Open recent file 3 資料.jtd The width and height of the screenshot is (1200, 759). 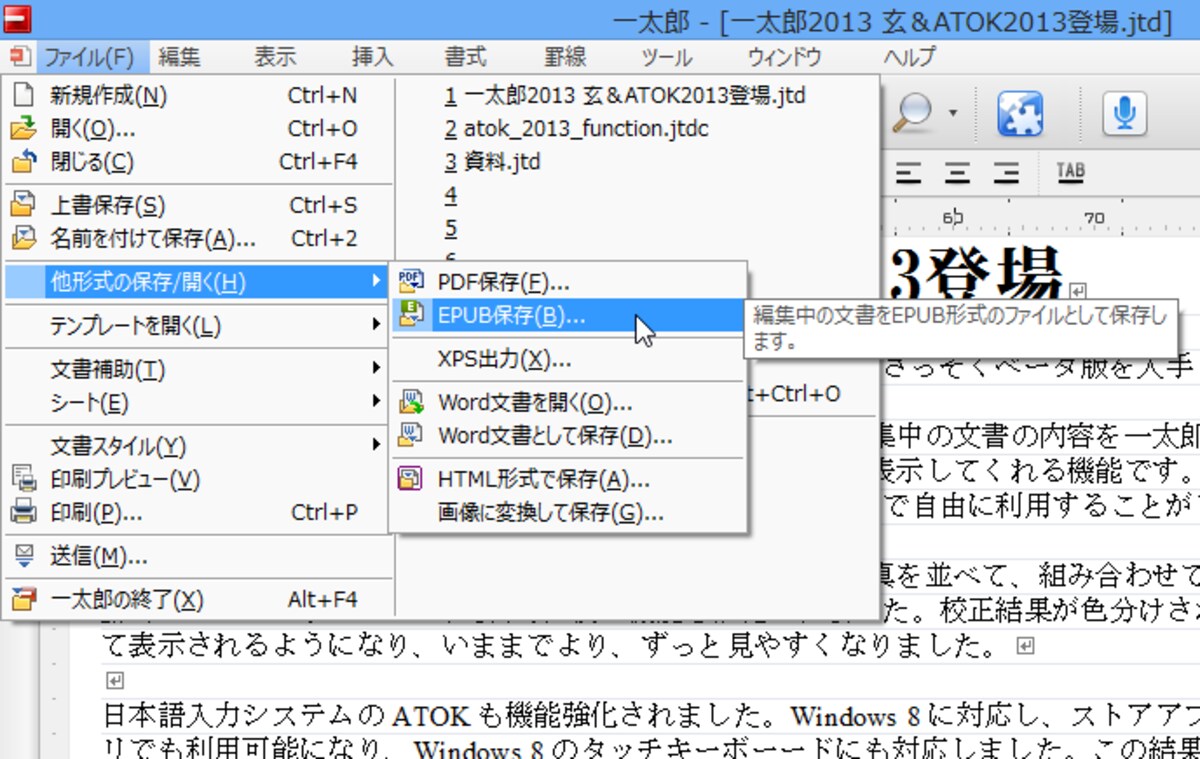[492, 162]
